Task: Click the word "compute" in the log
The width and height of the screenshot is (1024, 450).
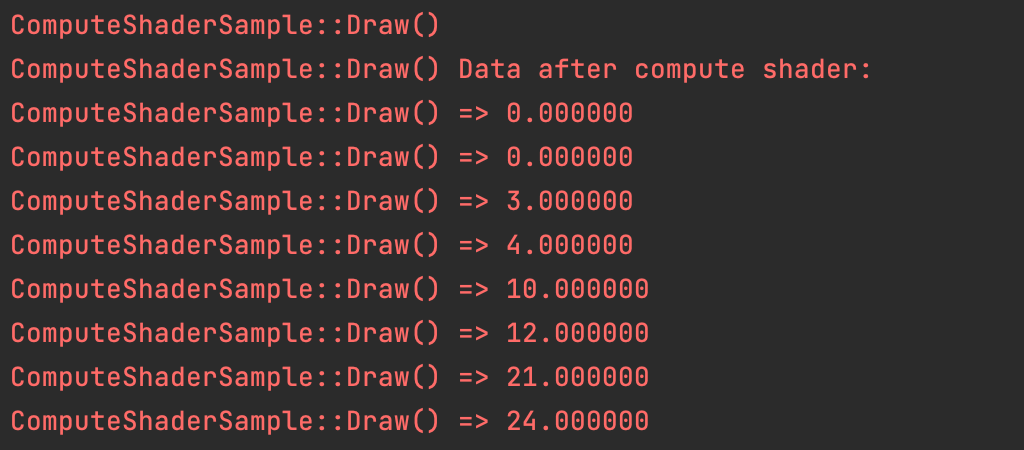Action: pyautogui.click(x=689, y=70)
